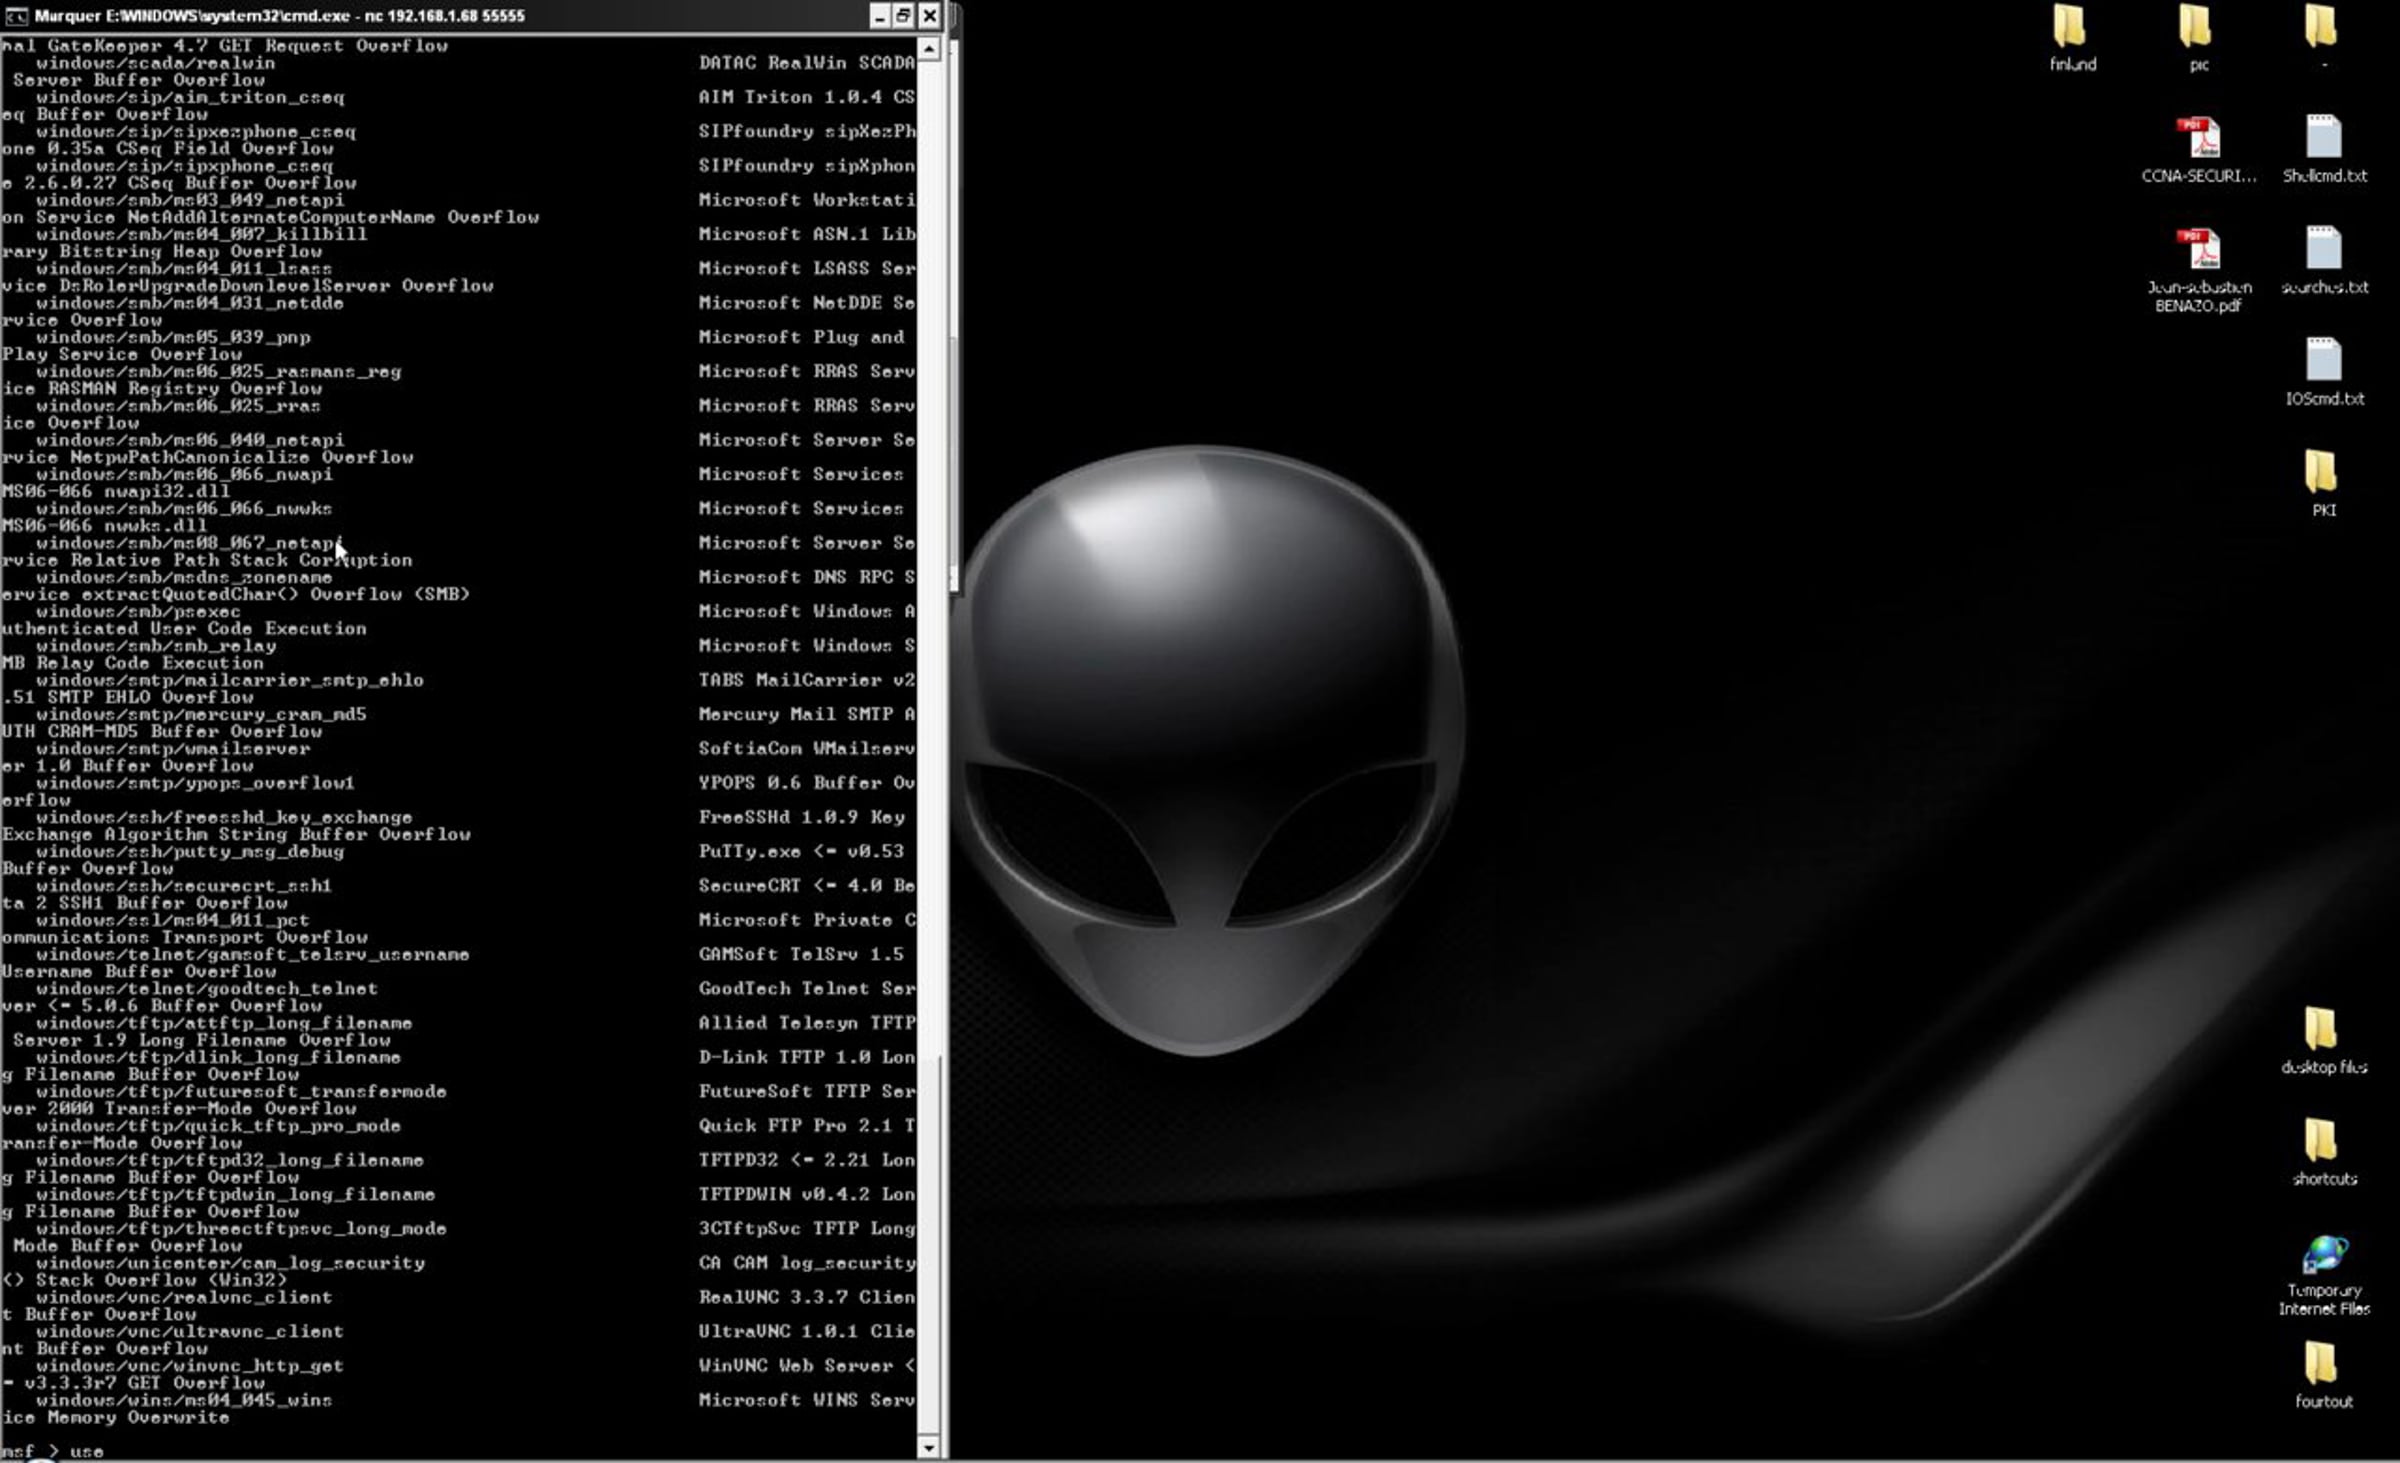Click windows/telnet/goodtech_telnet line

pyautogui.click(x=207, y=989)
